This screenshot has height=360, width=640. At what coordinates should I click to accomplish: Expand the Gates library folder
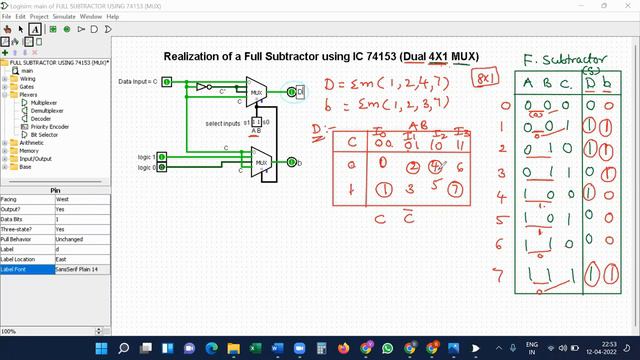[5, 87]
